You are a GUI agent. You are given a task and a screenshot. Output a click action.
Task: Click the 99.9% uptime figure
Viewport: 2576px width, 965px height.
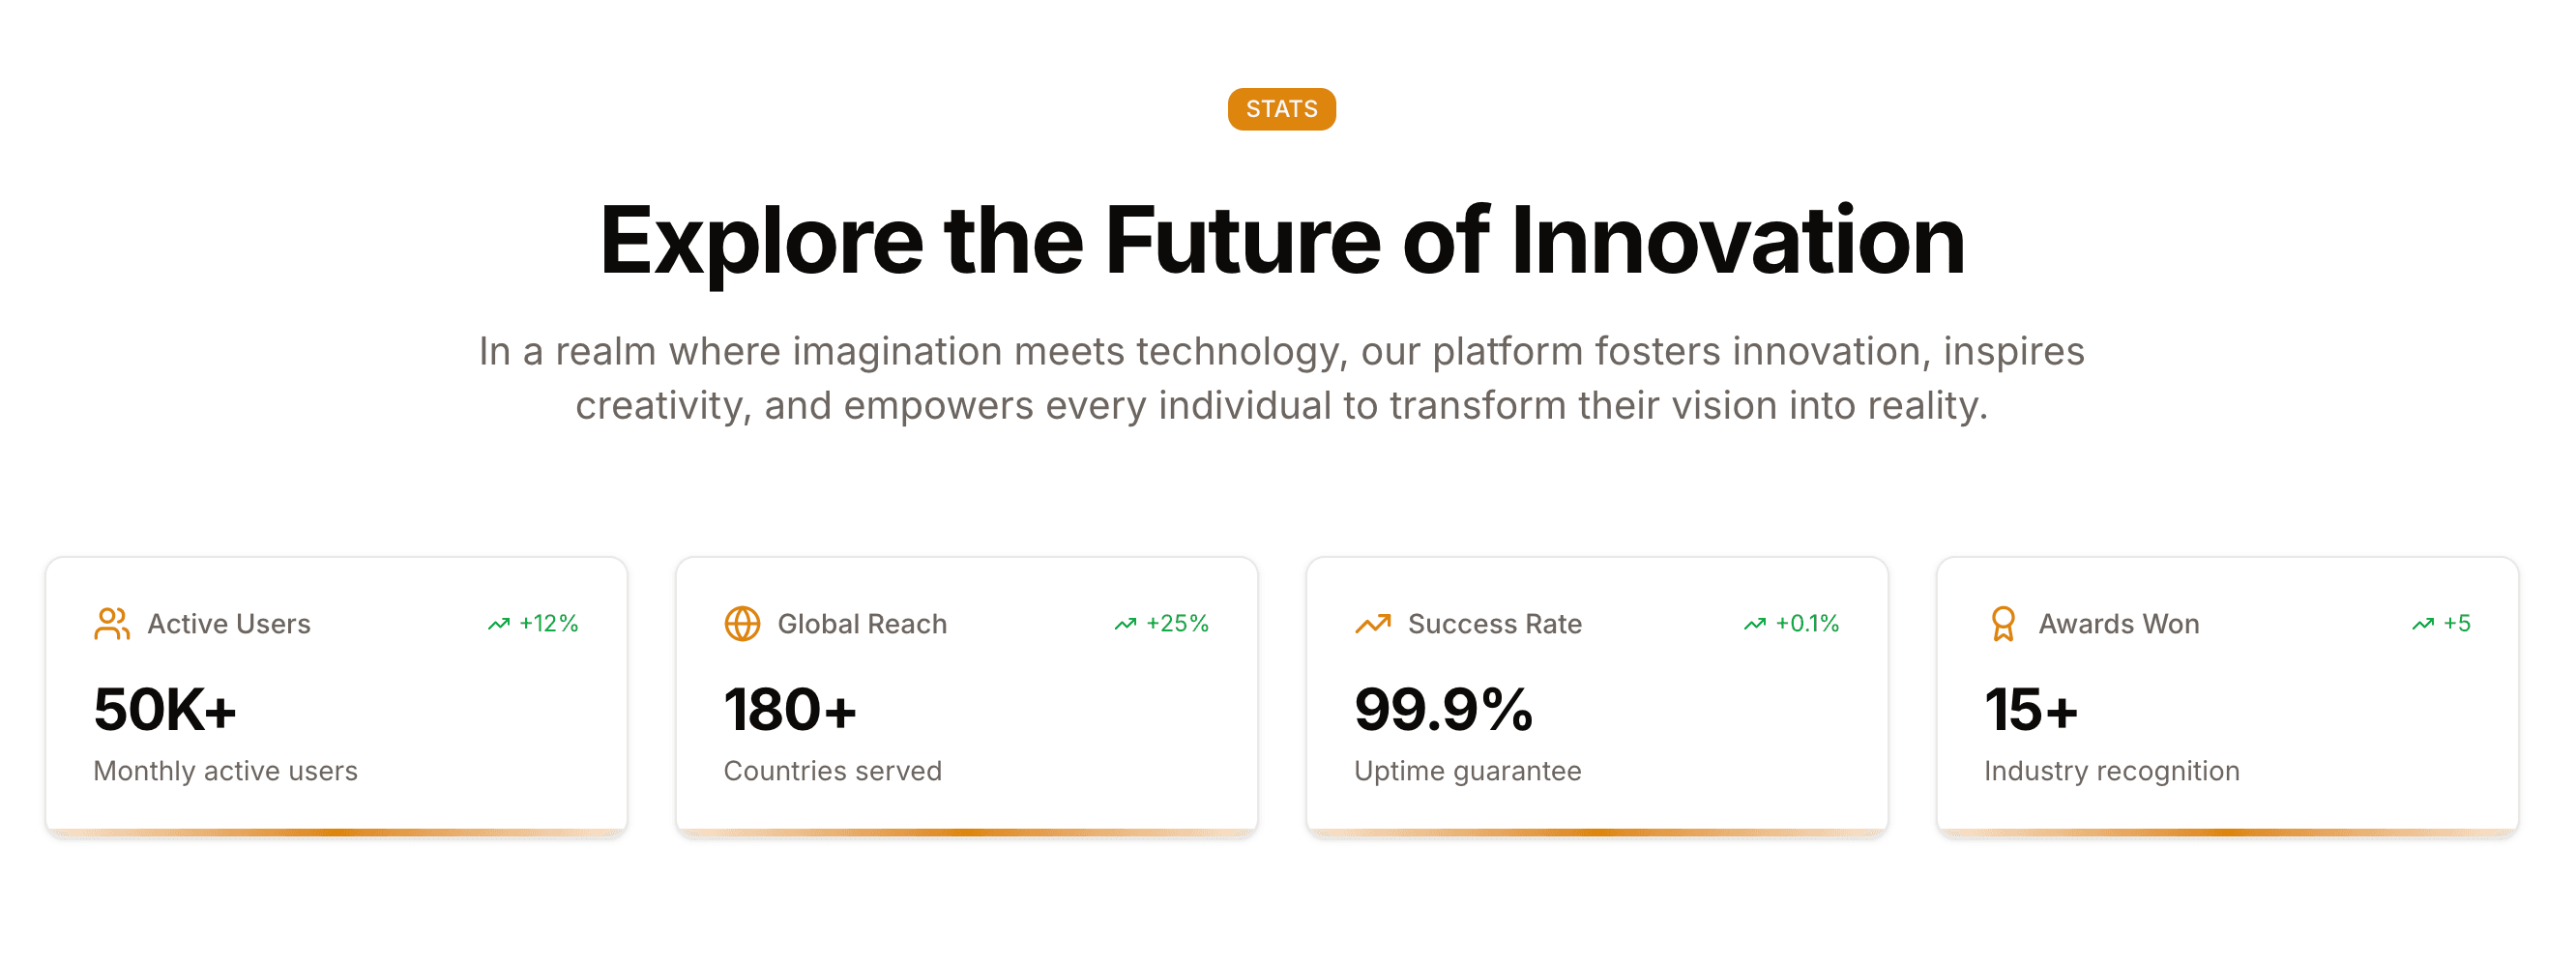pyautogui.click(x=1443, y=710)
